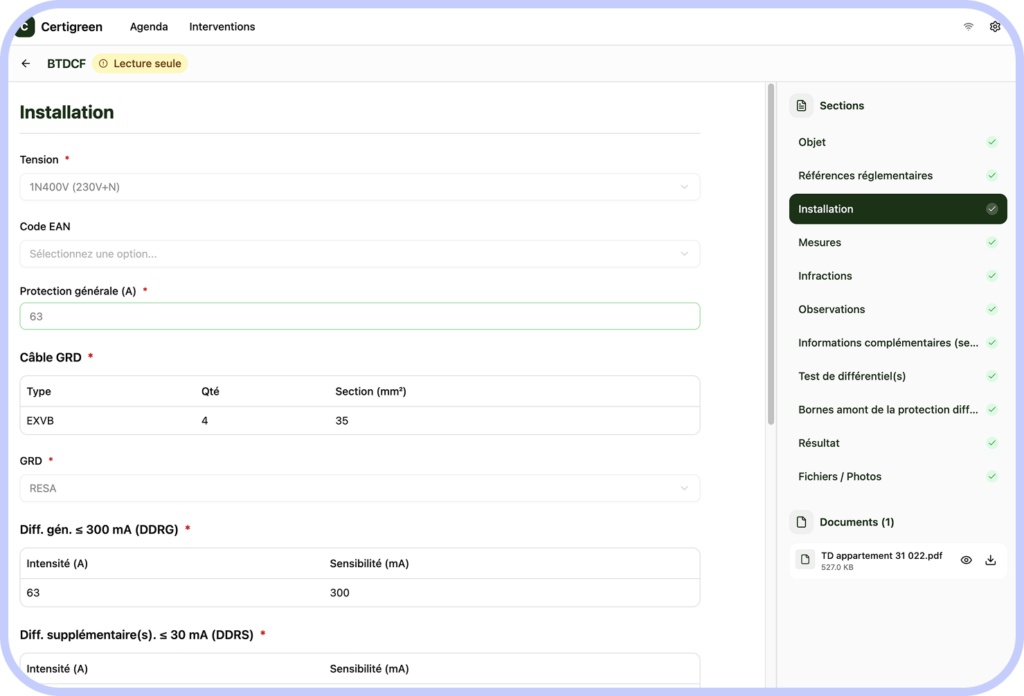The width and height of the screenshot is (1024, 696).
Task: Click the Cable GRD Type column header
Action: pos(39,392)
